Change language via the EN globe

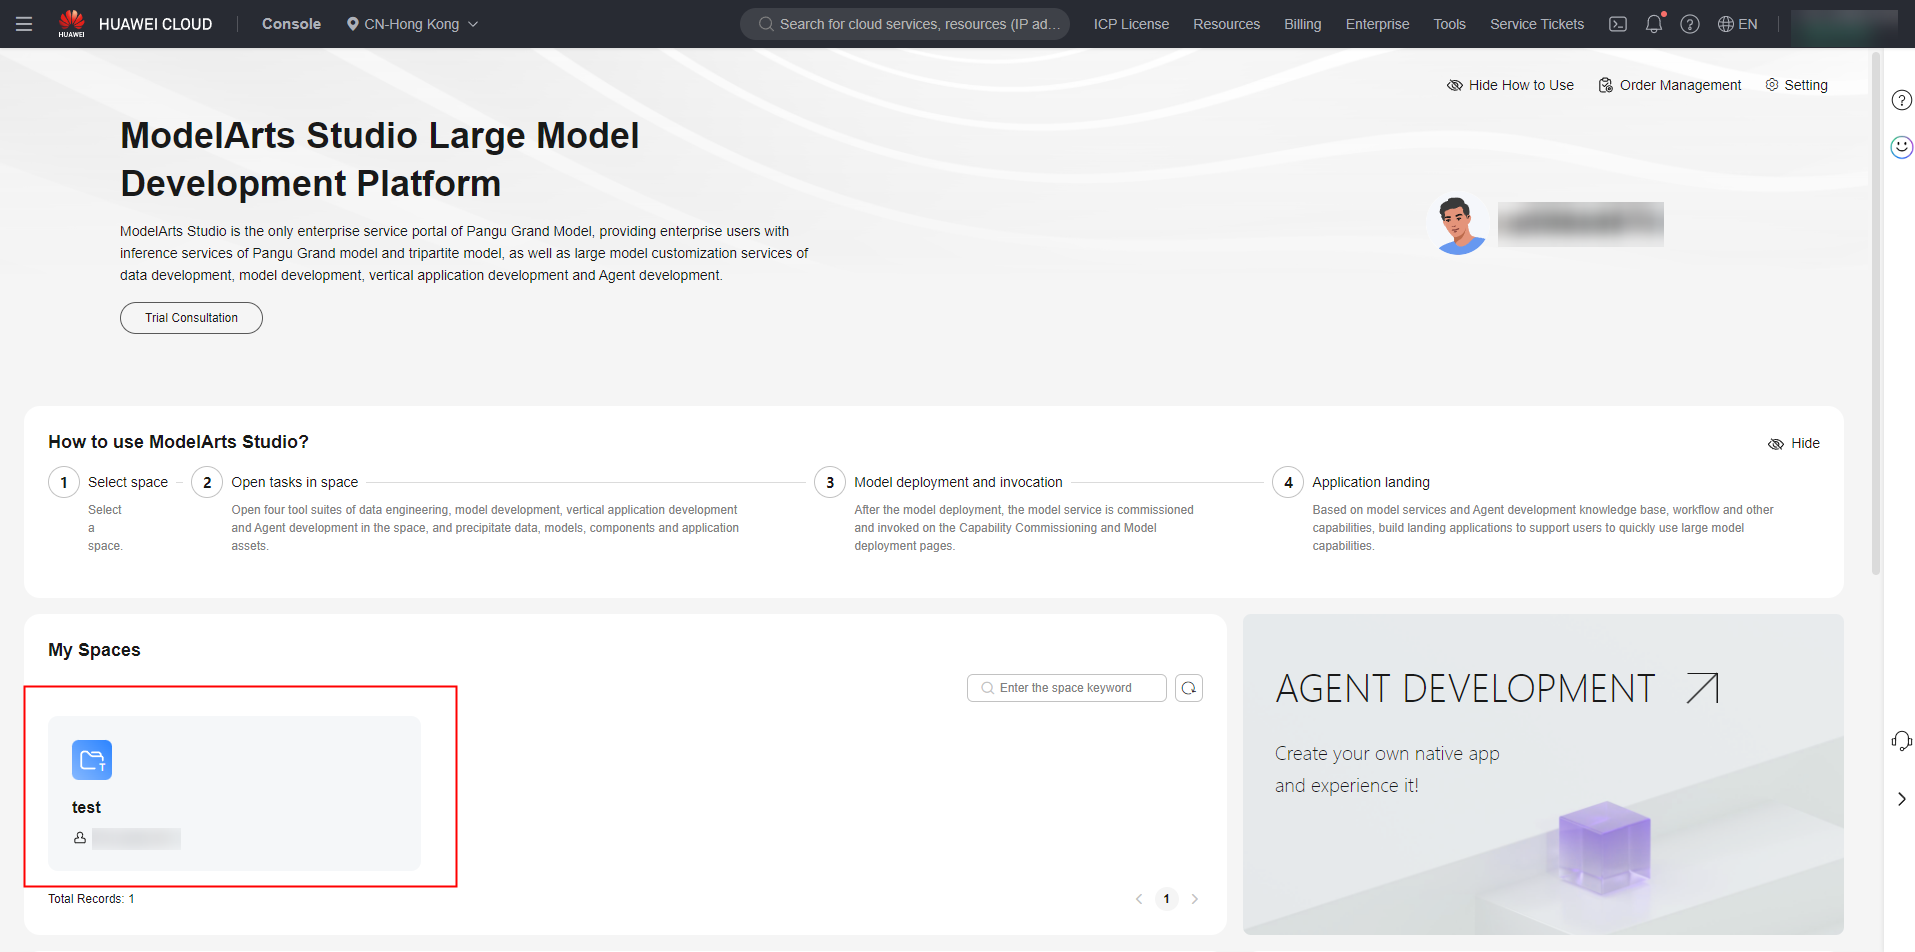(1738, 24)
